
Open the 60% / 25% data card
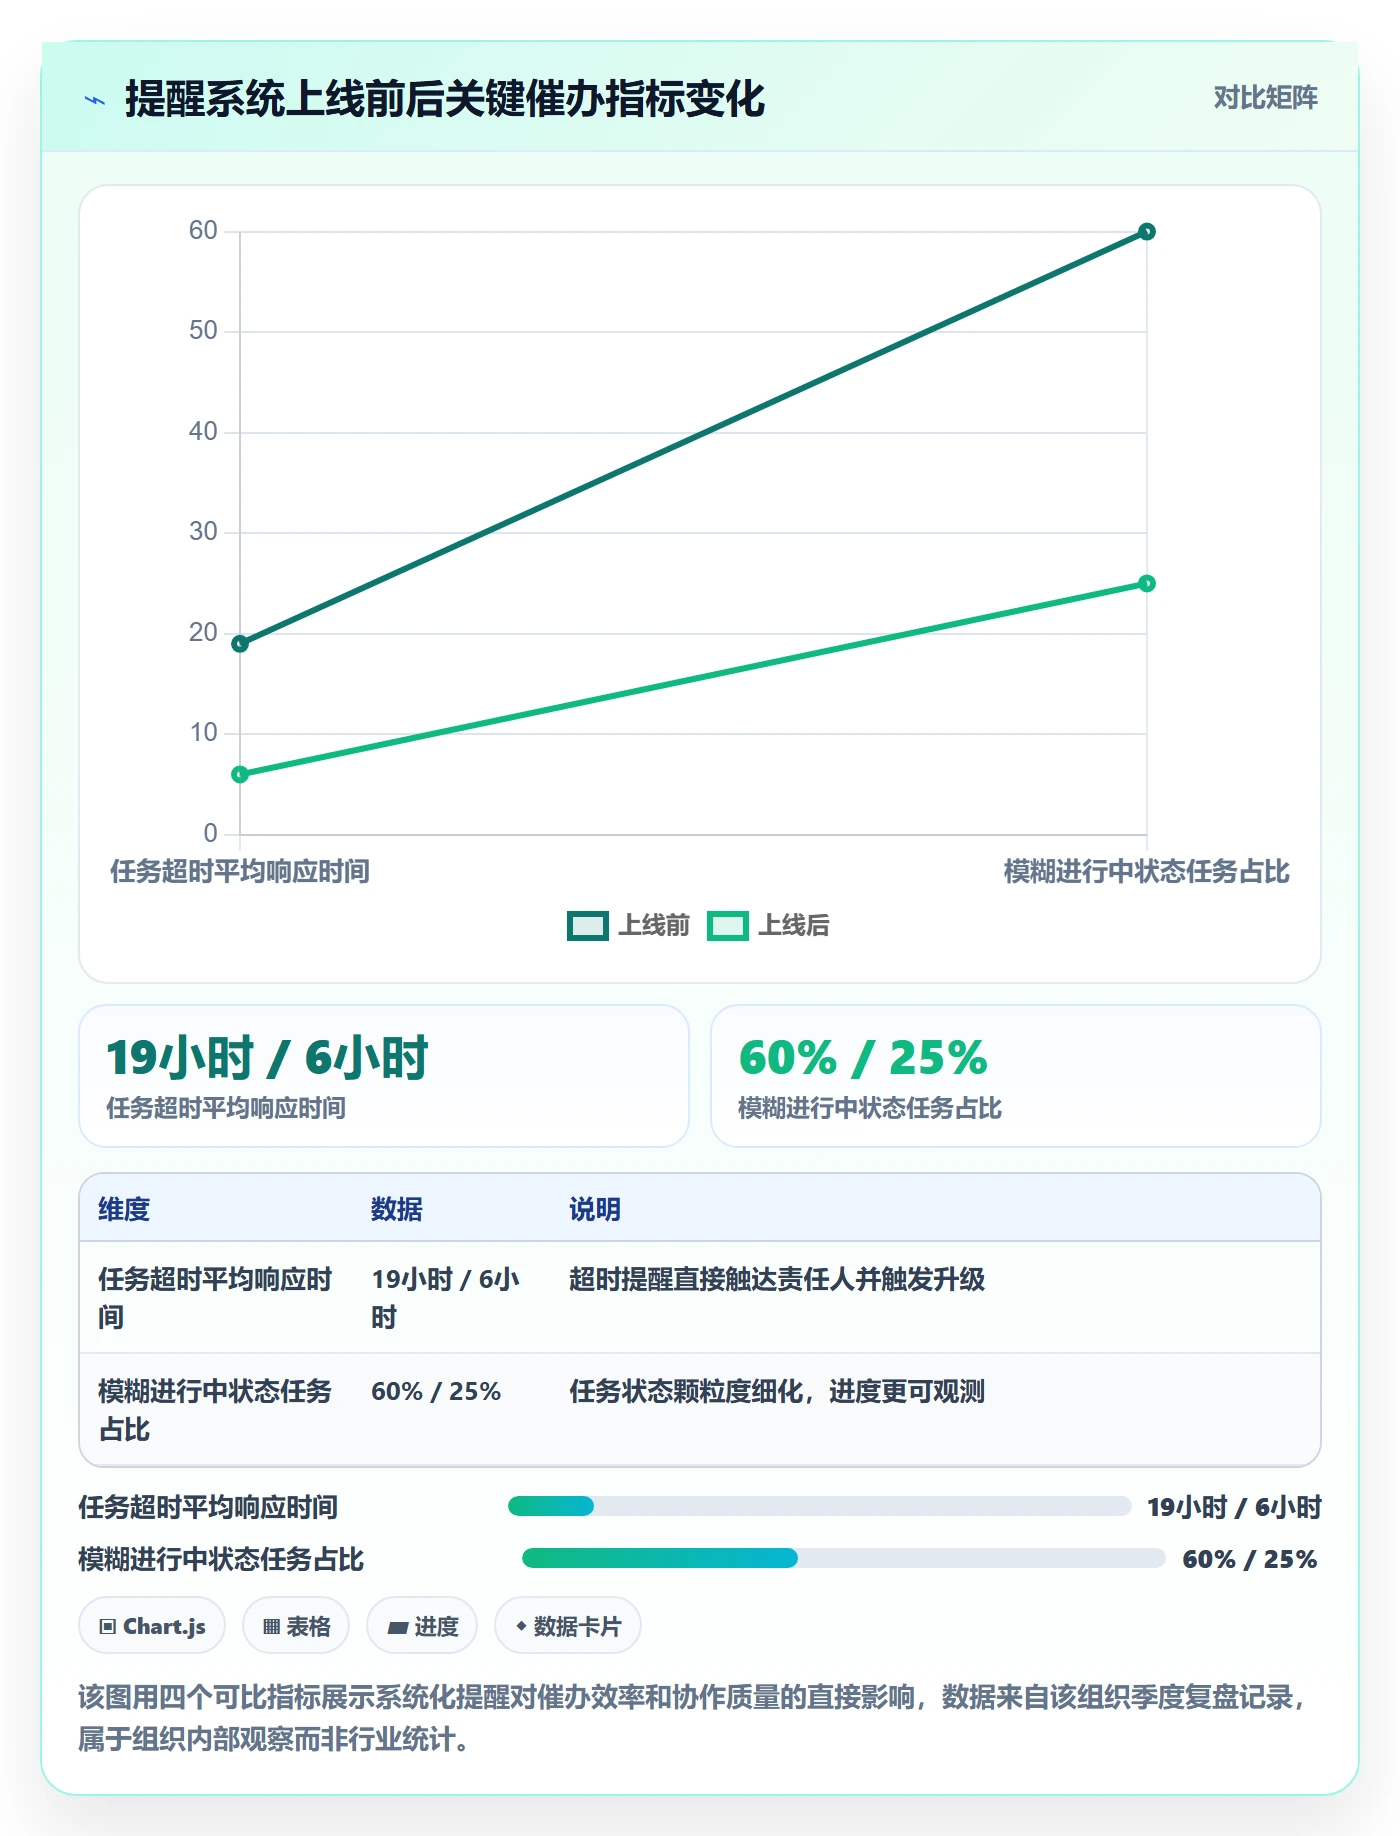1016,1076
